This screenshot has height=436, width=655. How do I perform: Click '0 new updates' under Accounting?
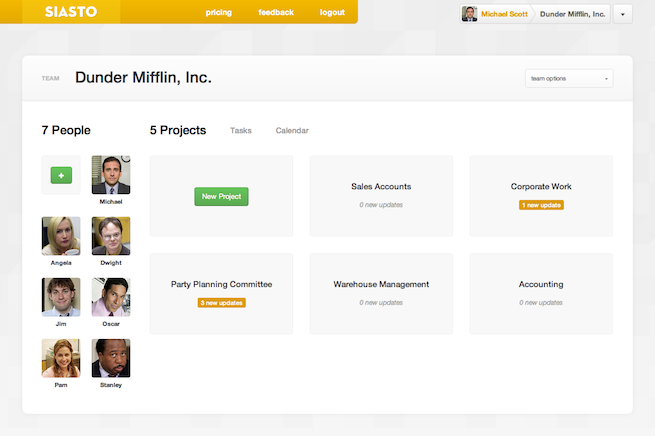click(541, 303)
